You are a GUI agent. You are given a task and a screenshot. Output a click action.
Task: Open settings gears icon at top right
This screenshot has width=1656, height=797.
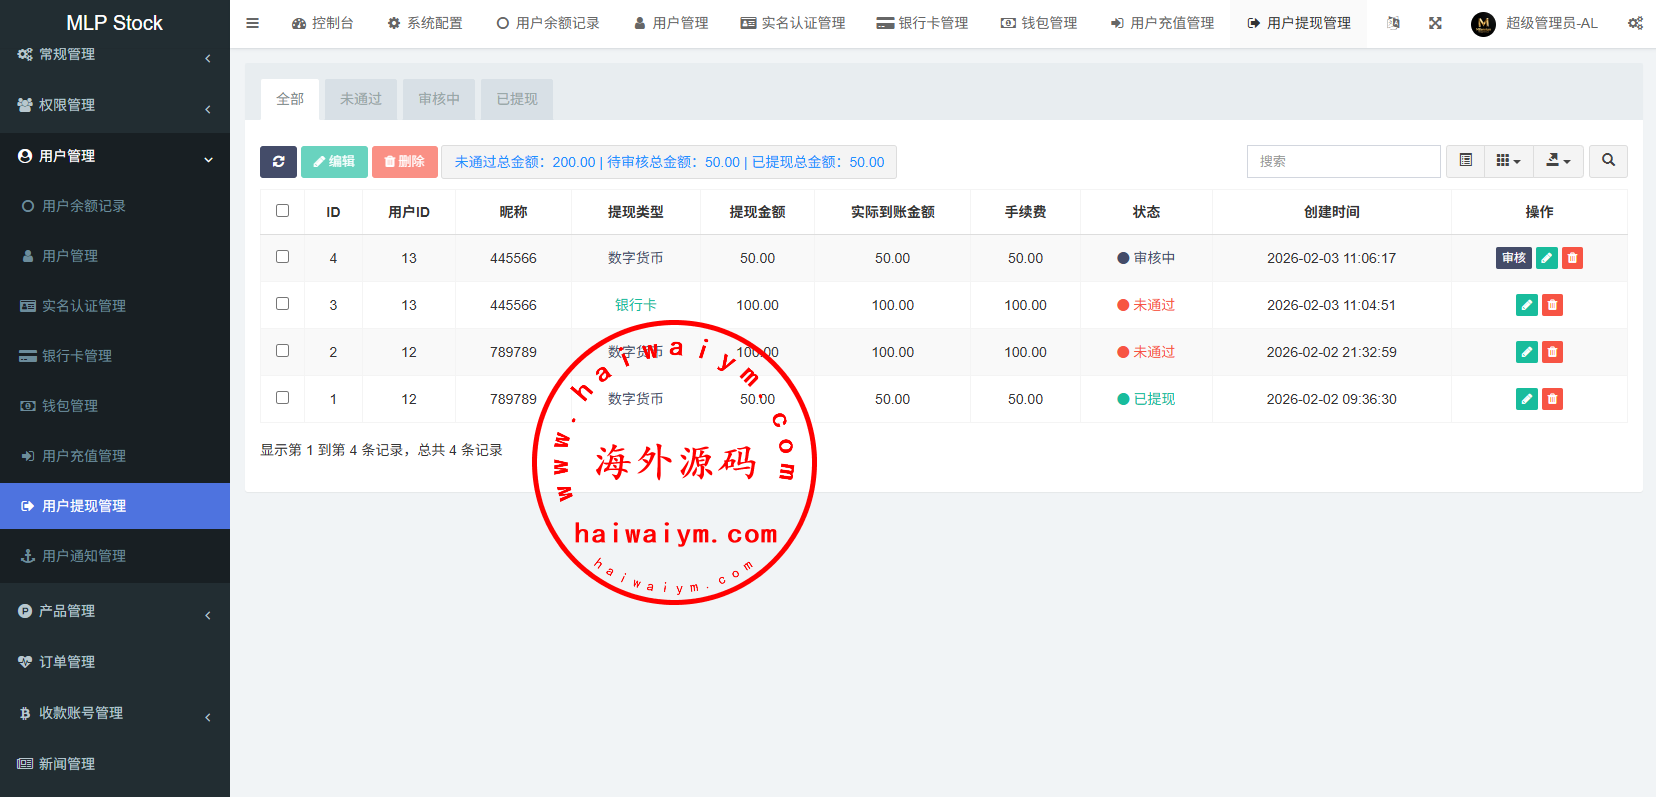1635,23
